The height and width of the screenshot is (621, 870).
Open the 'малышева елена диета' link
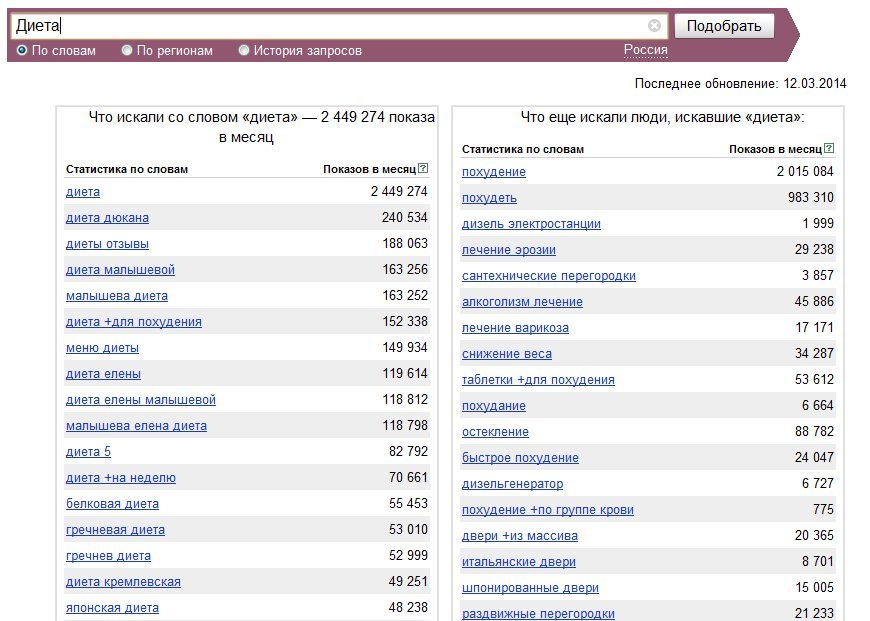[136, 426]
